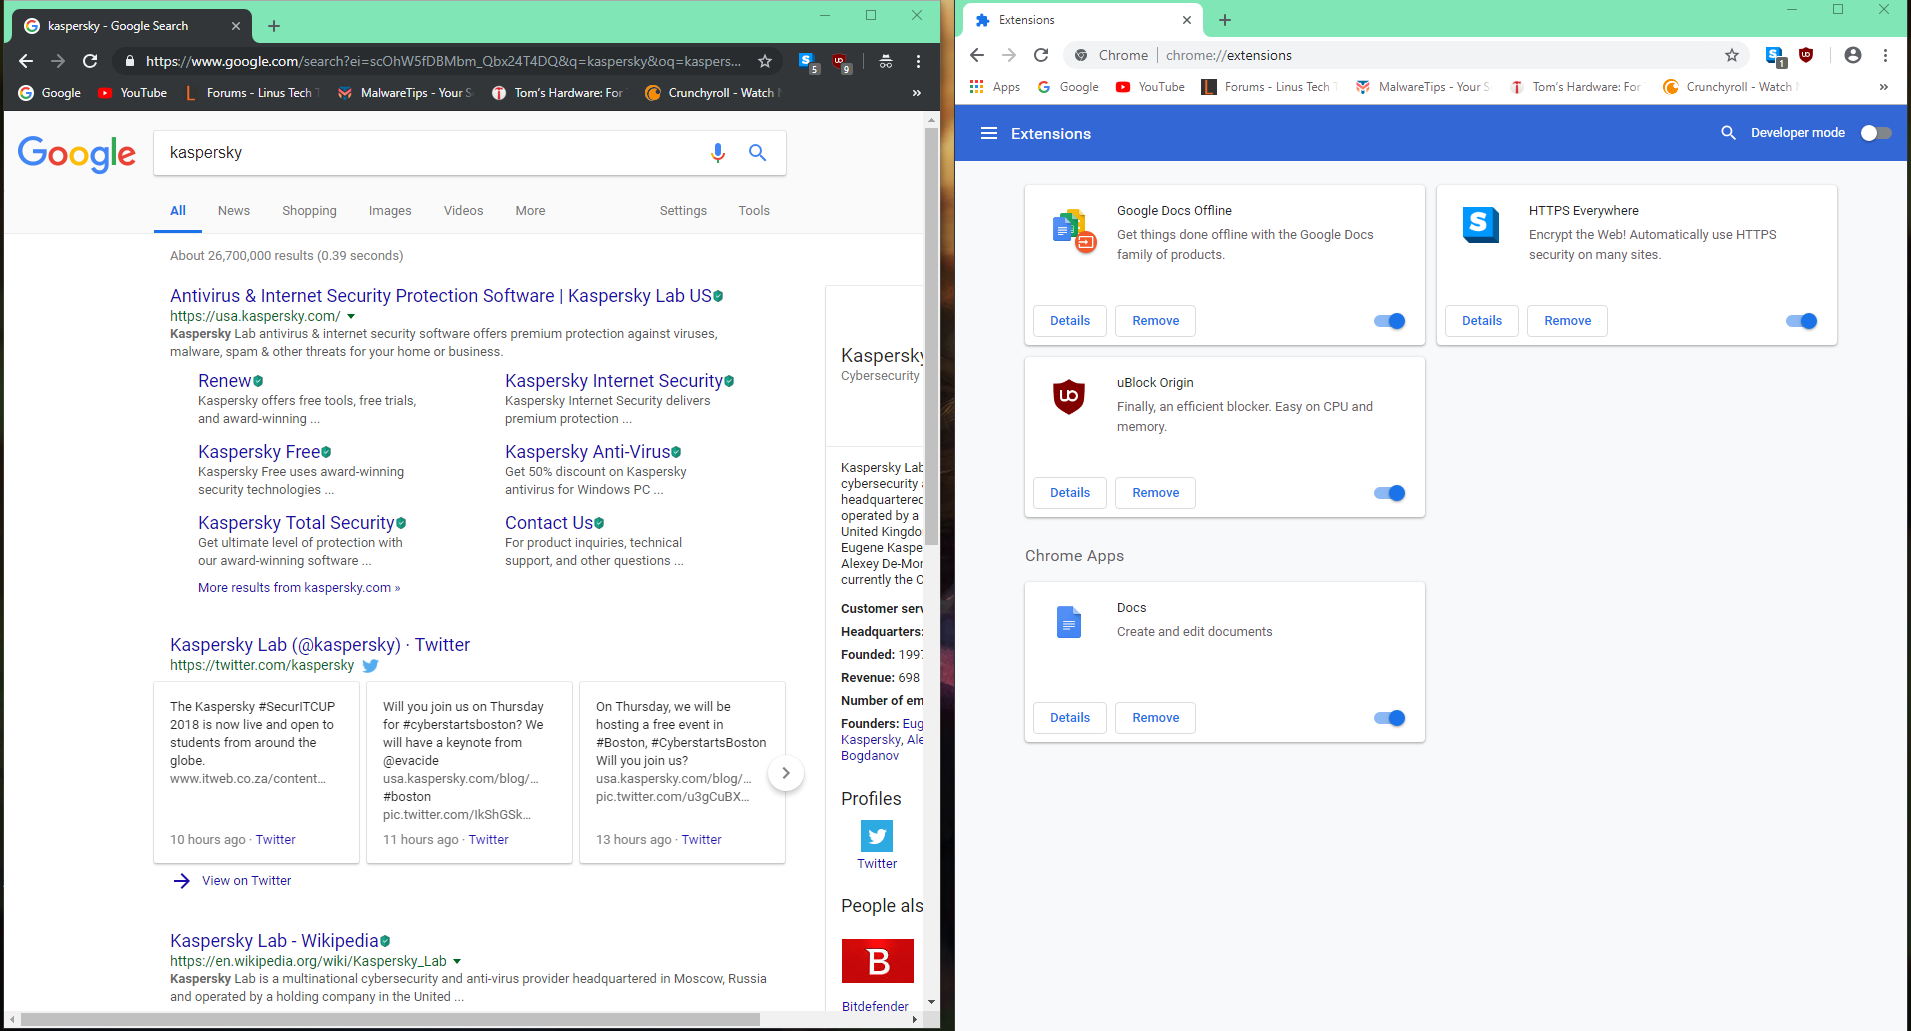This screenshot has width=1911, height=1031.
Task: Disable the Google Docs Offline extension toggle
Action: (x=1389, y=321)
